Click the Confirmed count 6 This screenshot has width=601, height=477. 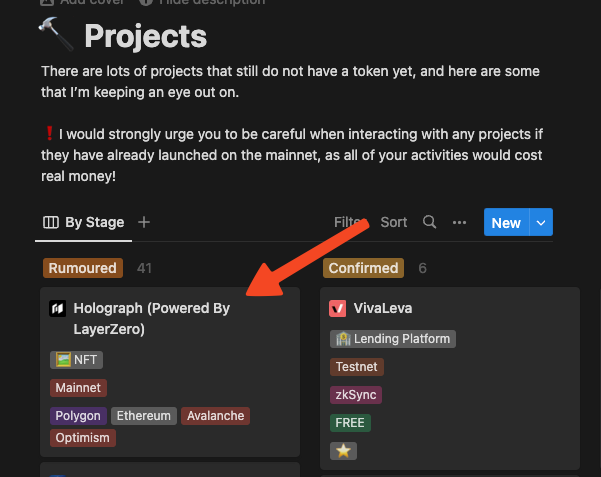point(422,268)
